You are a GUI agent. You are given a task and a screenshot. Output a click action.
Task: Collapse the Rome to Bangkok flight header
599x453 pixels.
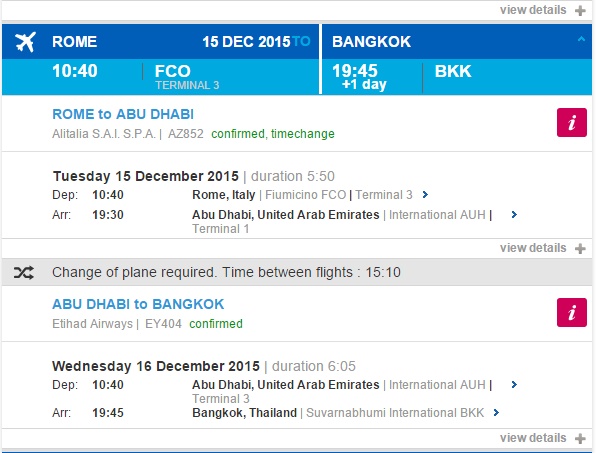581,39
